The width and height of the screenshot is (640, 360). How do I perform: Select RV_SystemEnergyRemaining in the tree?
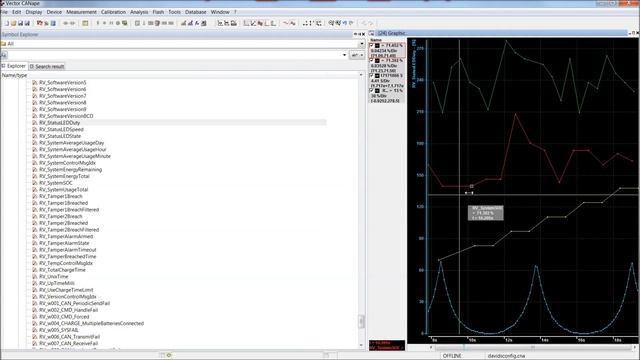click(x=71, y=169)
